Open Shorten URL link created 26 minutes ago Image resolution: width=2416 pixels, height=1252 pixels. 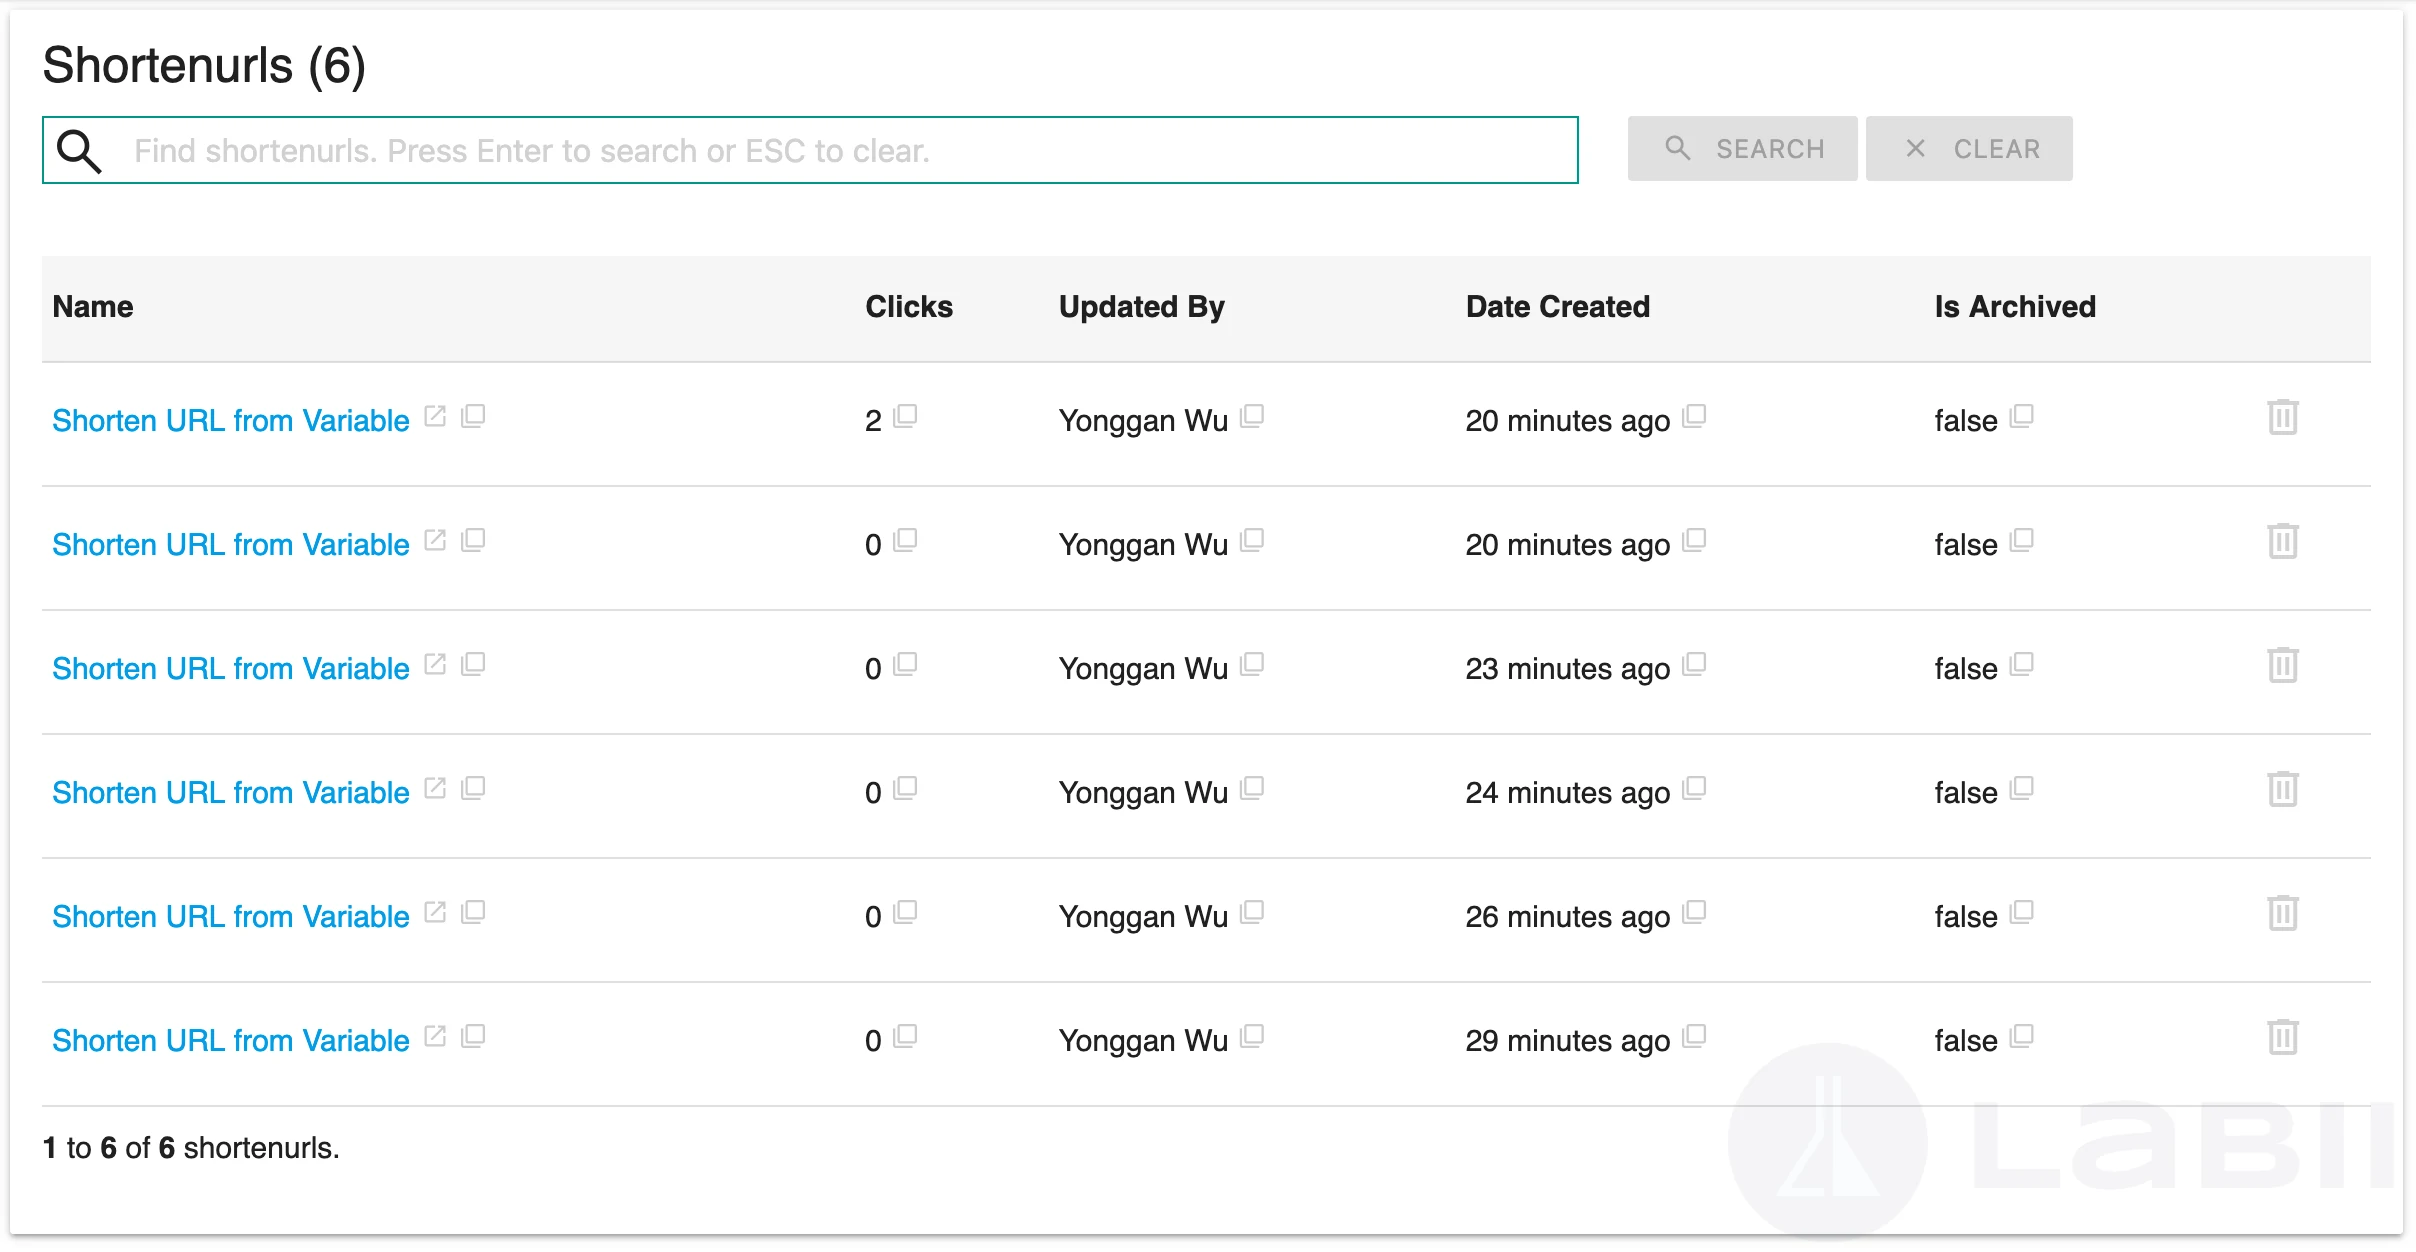tap(231, 916)
